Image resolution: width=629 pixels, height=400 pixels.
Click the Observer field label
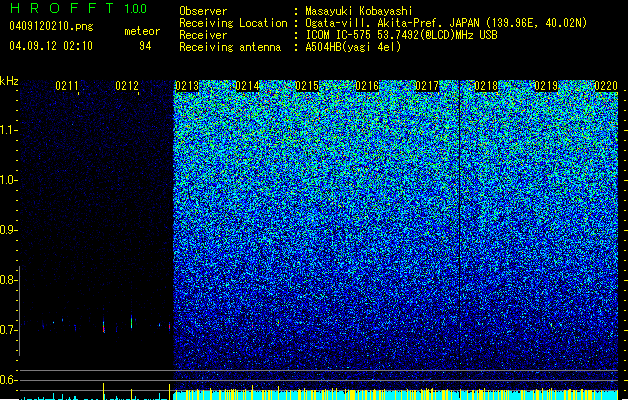coord(203,11)
